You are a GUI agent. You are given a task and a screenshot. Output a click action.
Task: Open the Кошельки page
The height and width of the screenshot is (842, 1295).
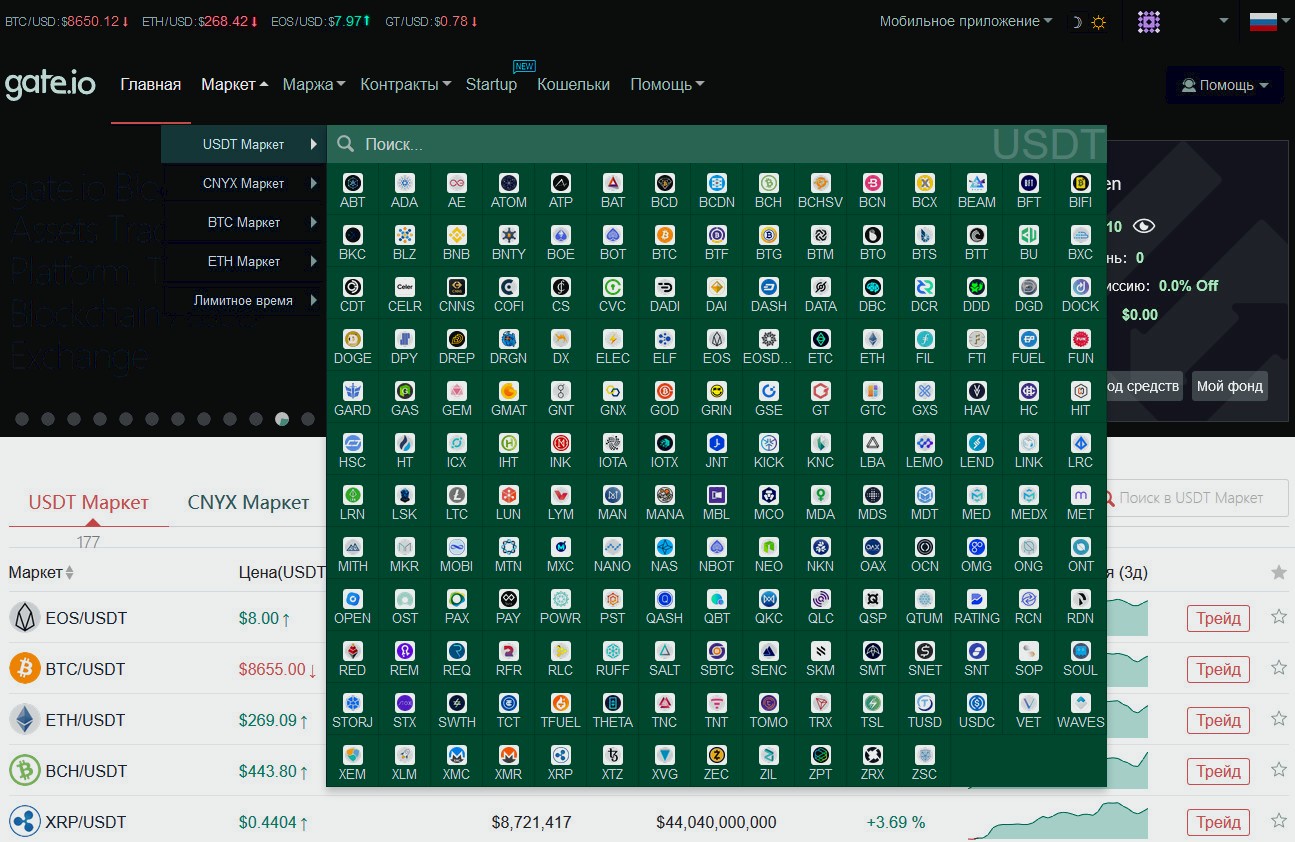pos(573,85)
